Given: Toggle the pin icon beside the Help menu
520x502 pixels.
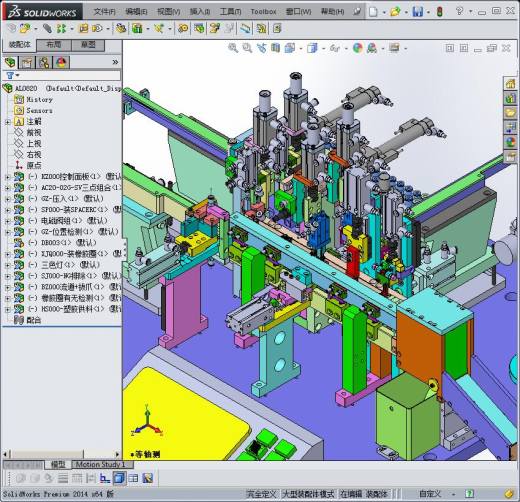Looking at the screenshot, I should (x=357, y=12).
